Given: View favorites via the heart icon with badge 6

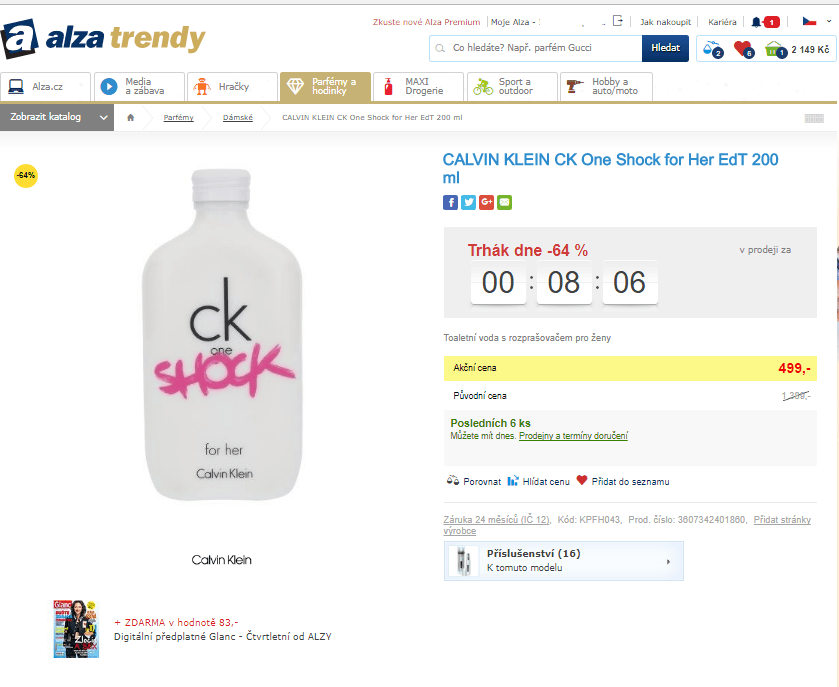Looking at the screenshot, I should (740, 48).
